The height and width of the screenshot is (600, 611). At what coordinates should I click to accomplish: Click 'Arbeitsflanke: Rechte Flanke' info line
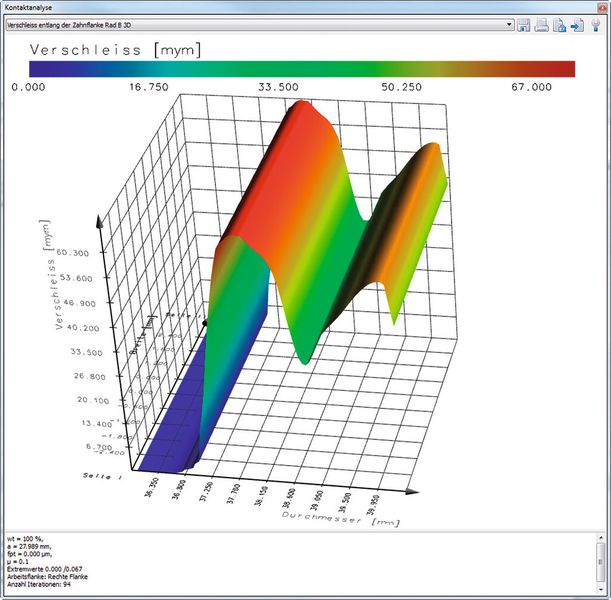coord(47,577)
